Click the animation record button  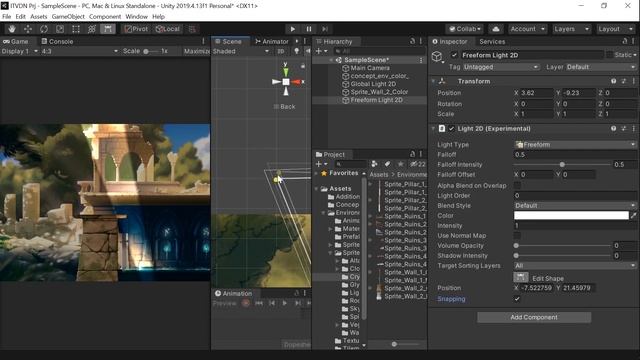(246, 303)
